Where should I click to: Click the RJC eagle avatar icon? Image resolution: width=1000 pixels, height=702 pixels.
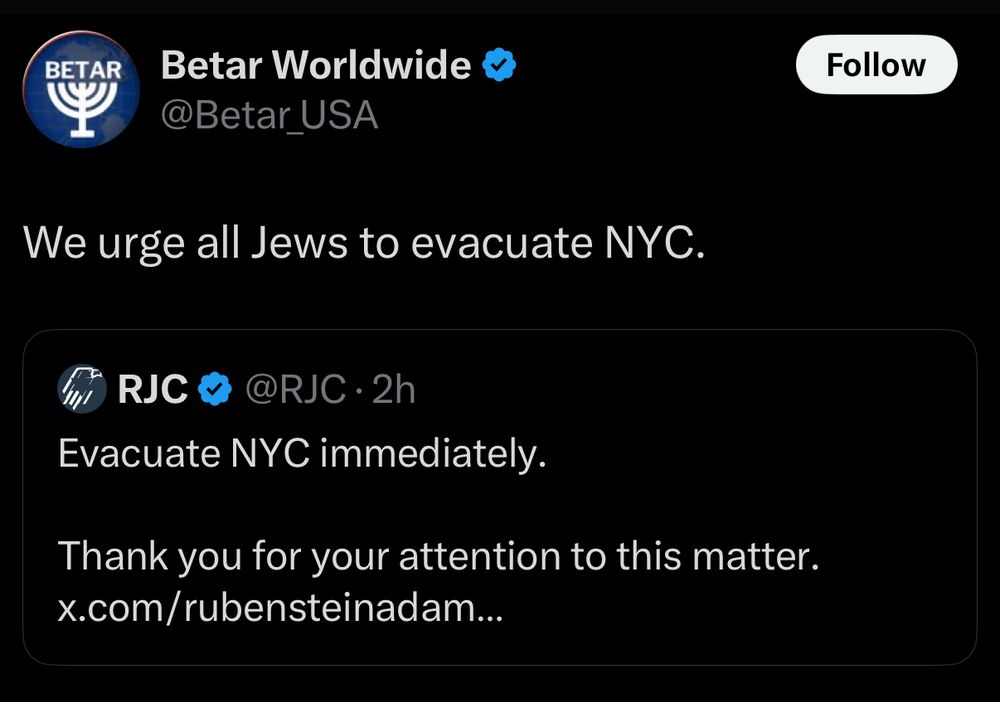(x=82, y=389)
